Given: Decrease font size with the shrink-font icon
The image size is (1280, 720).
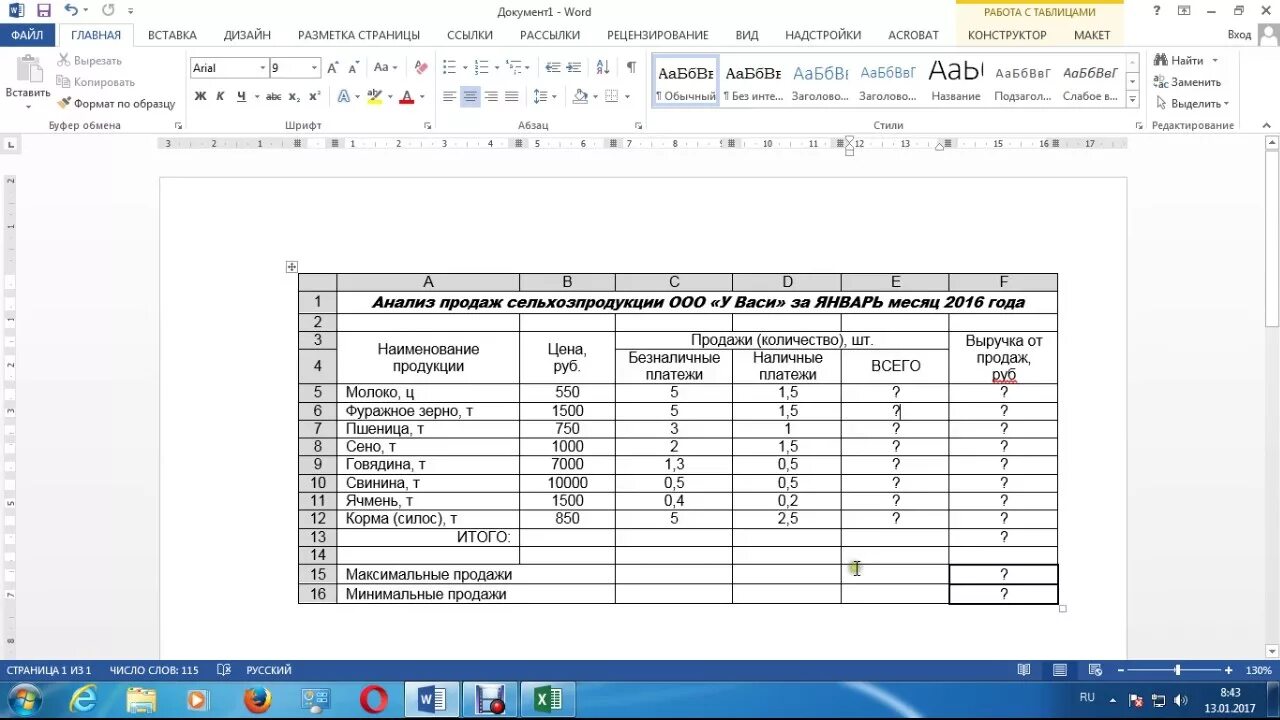Looking at the screenshot, I should (353, 68).
